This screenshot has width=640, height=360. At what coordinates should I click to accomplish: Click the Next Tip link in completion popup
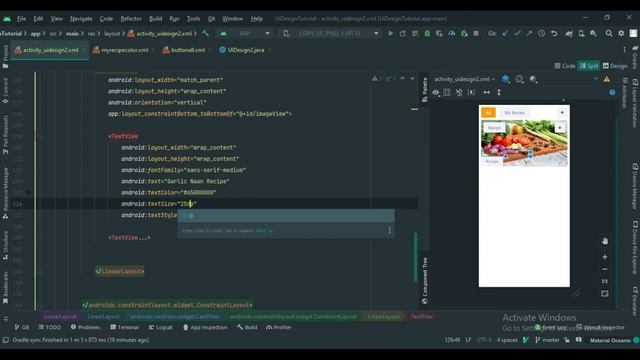[x=264, y=231]
